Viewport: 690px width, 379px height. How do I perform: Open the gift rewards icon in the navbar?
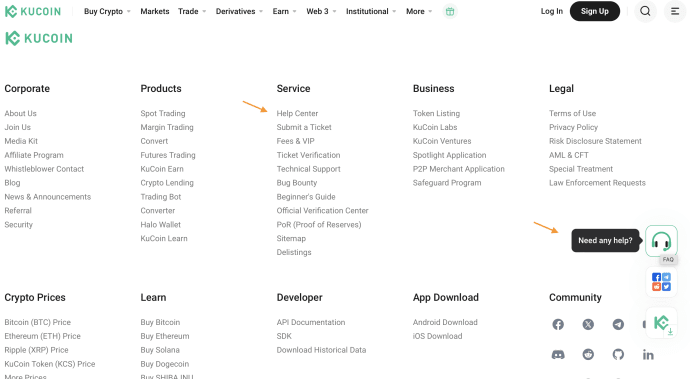[x=450, y=11]
